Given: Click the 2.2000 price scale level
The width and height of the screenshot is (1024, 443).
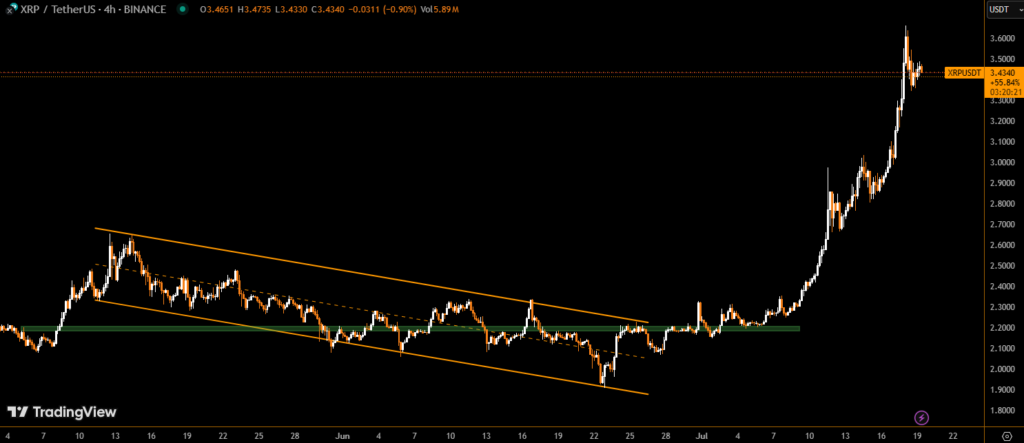Looking at the screenshot, I should pos(1002,328).
